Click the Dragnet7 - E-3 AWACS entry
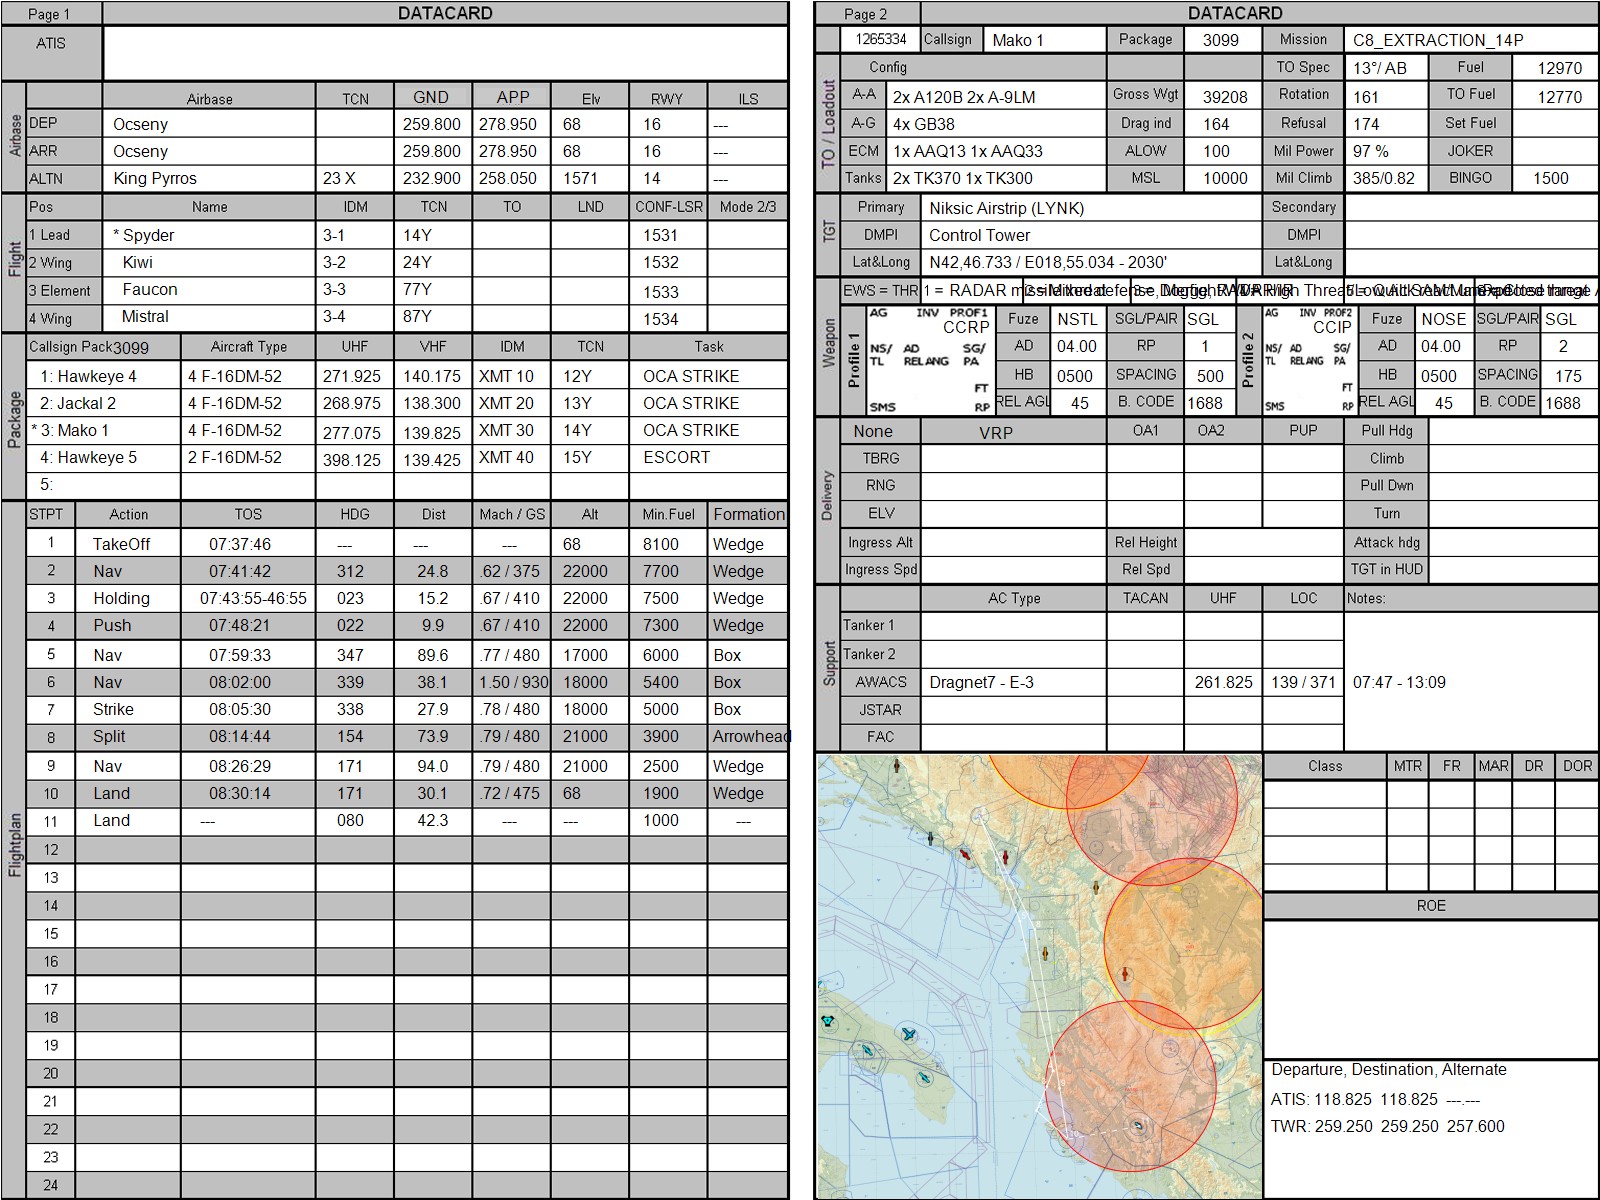 pyautogui.click(x=1013, y=682)
